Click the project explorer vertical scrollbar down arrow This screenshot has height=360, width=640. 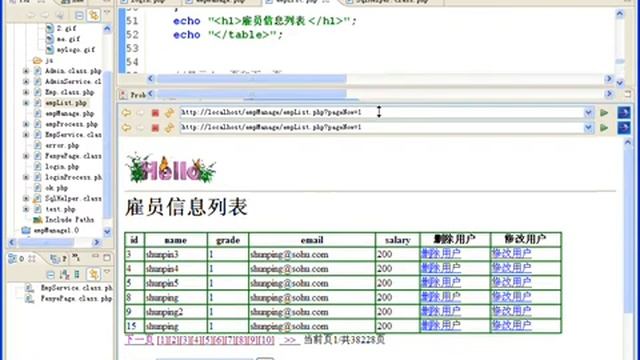pyautogui.click(x=107, y=232)
